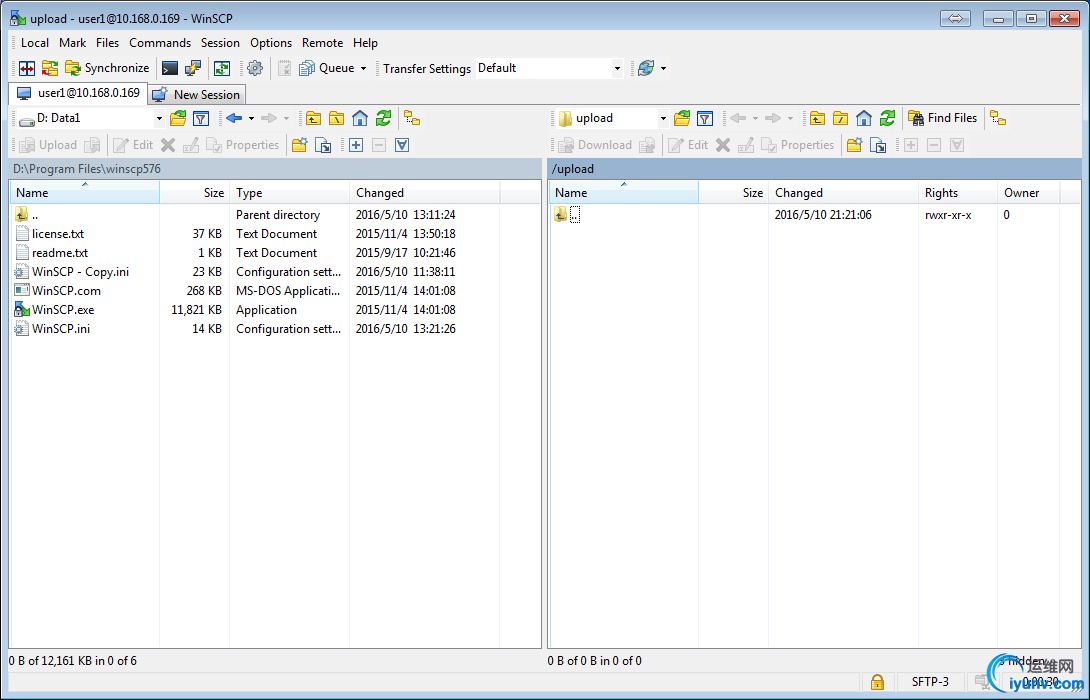Click the Find Files button
The height and width of the screenshot is (700, 1090).
943,119
